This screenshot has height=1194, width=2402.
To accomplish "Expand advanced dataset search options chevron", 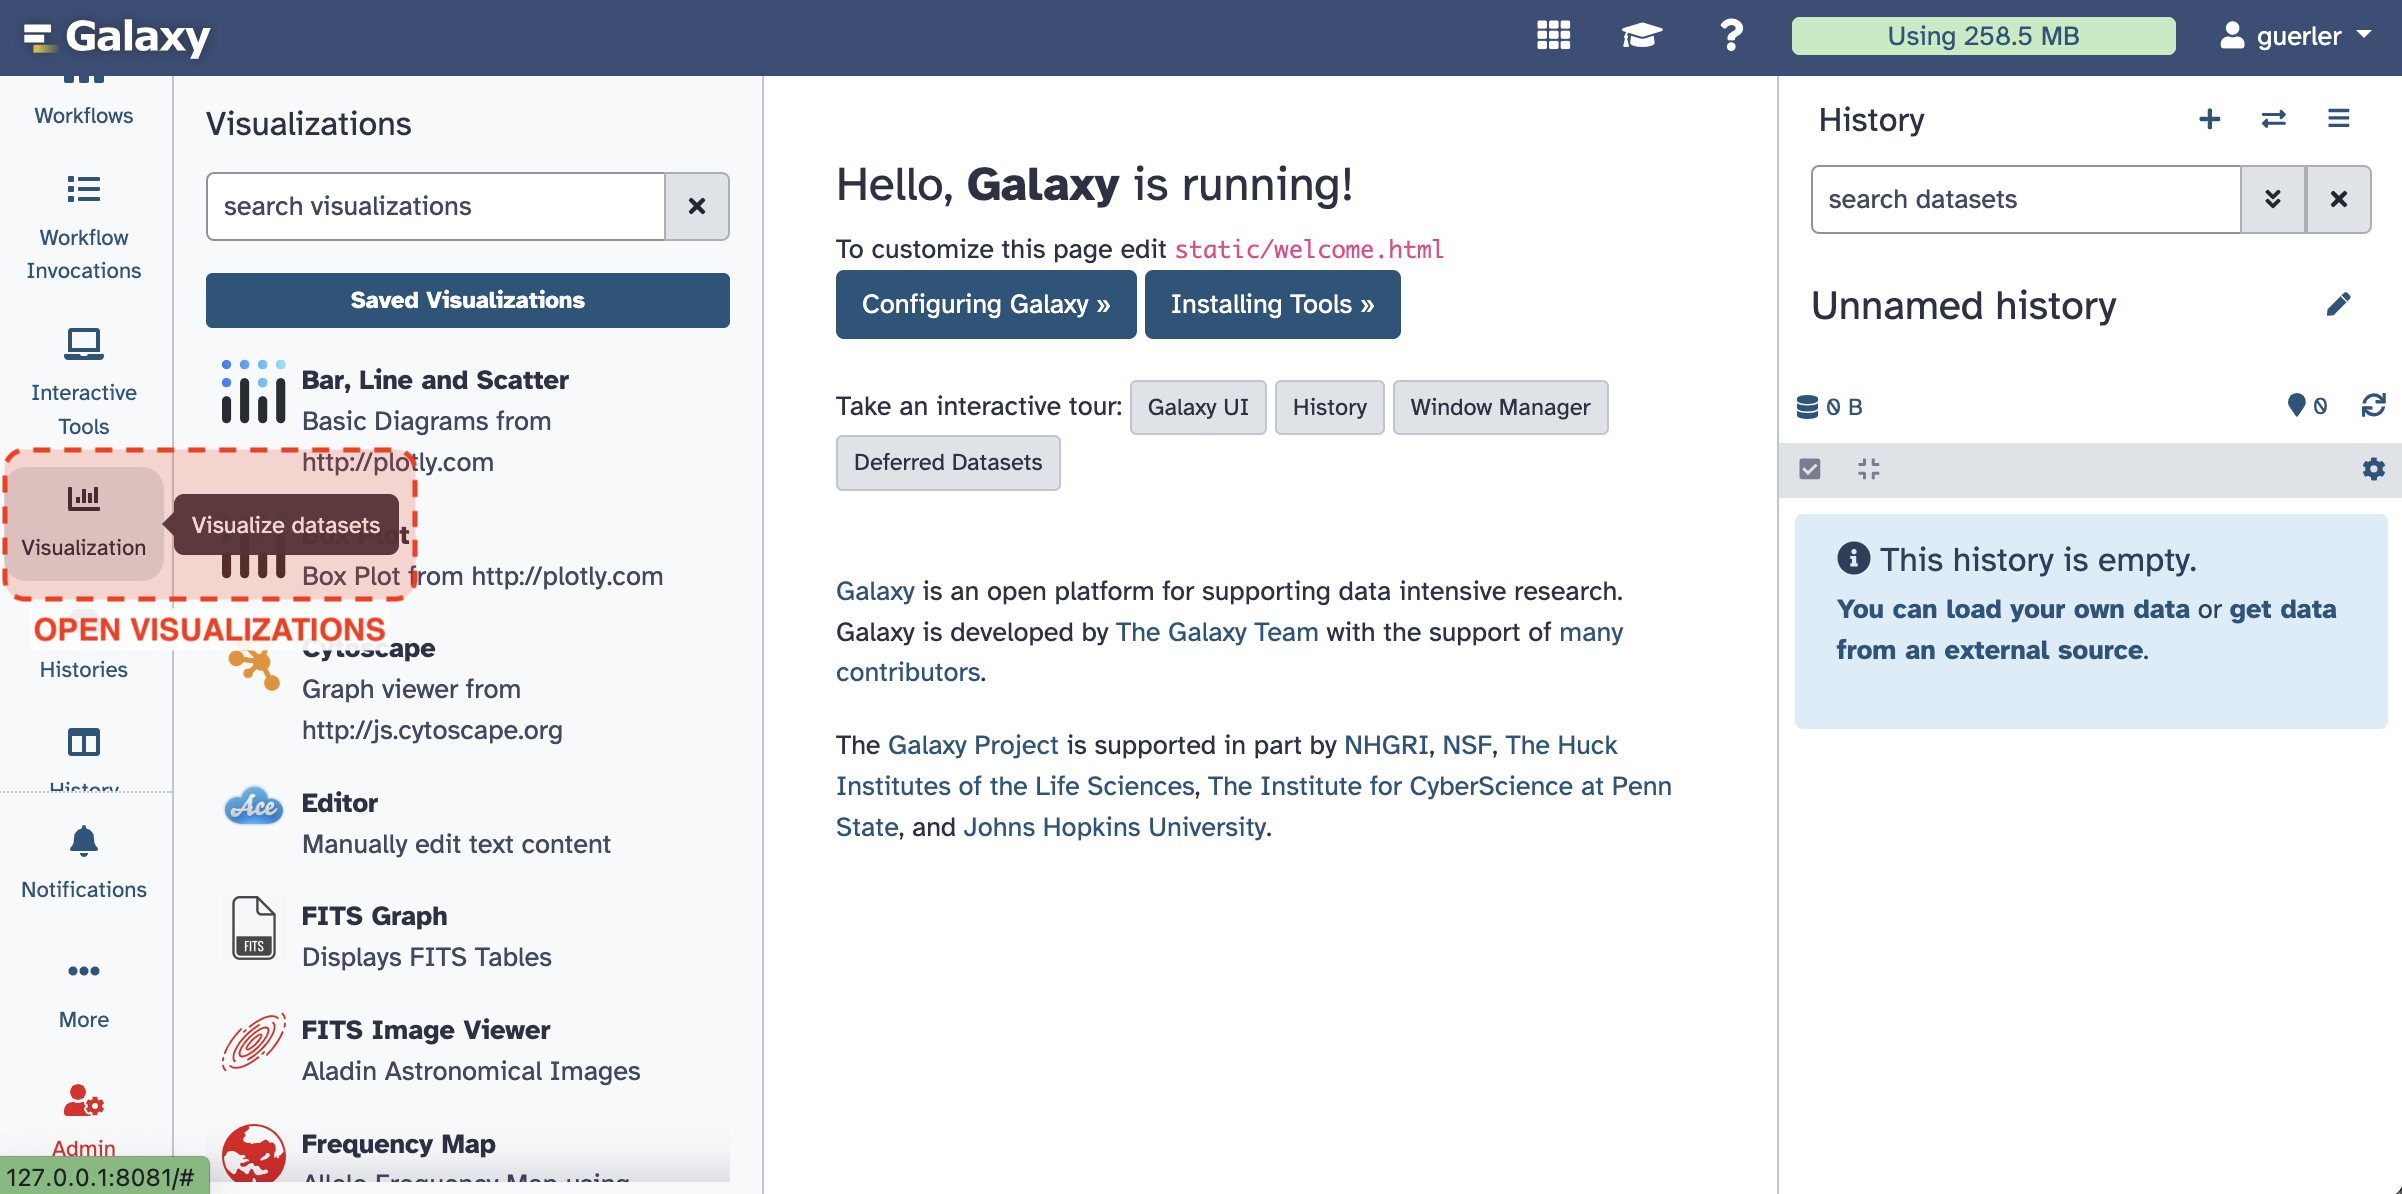I will (2272, 199).
